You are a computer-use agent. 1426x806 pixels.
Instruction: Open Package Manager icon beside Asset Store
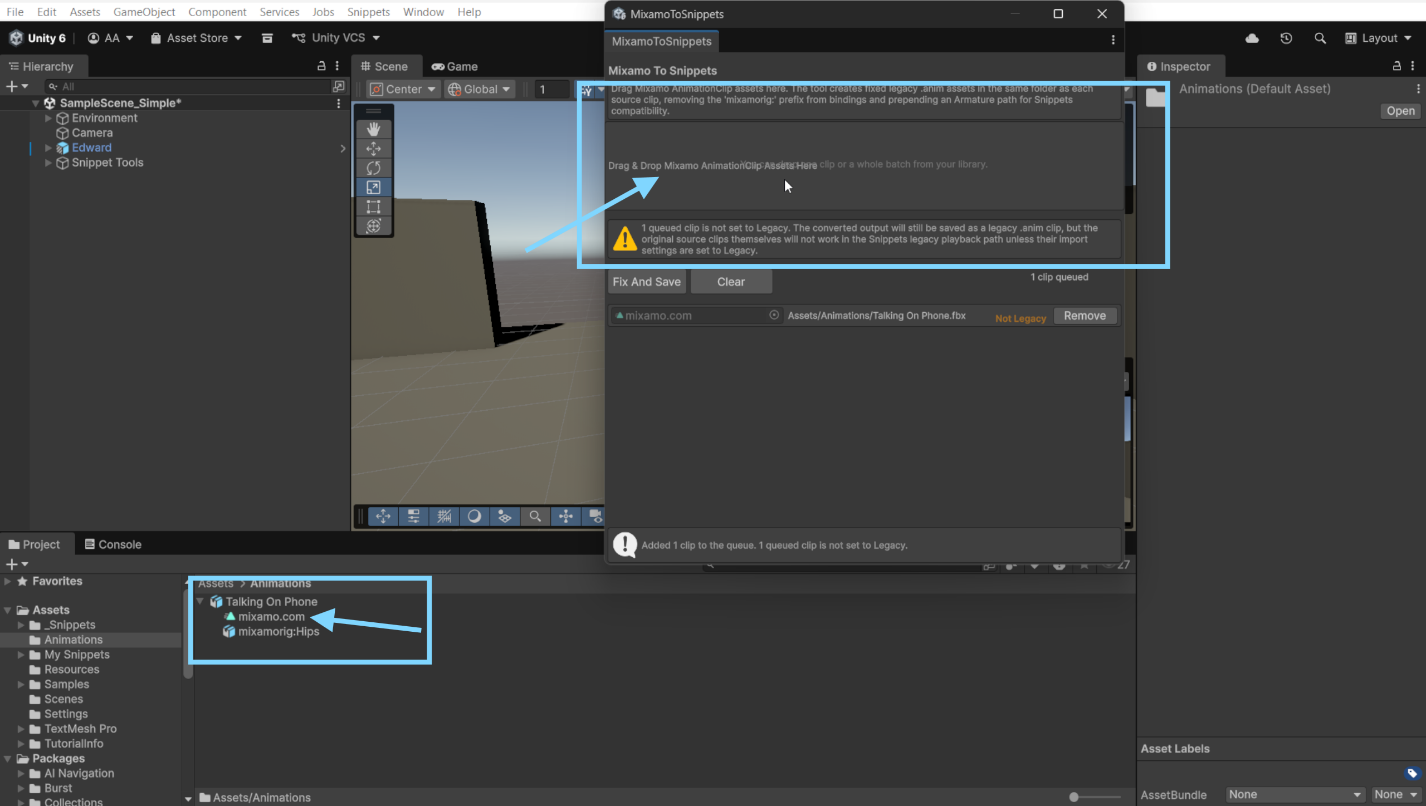pyautogui.click(x=267, y=38)
